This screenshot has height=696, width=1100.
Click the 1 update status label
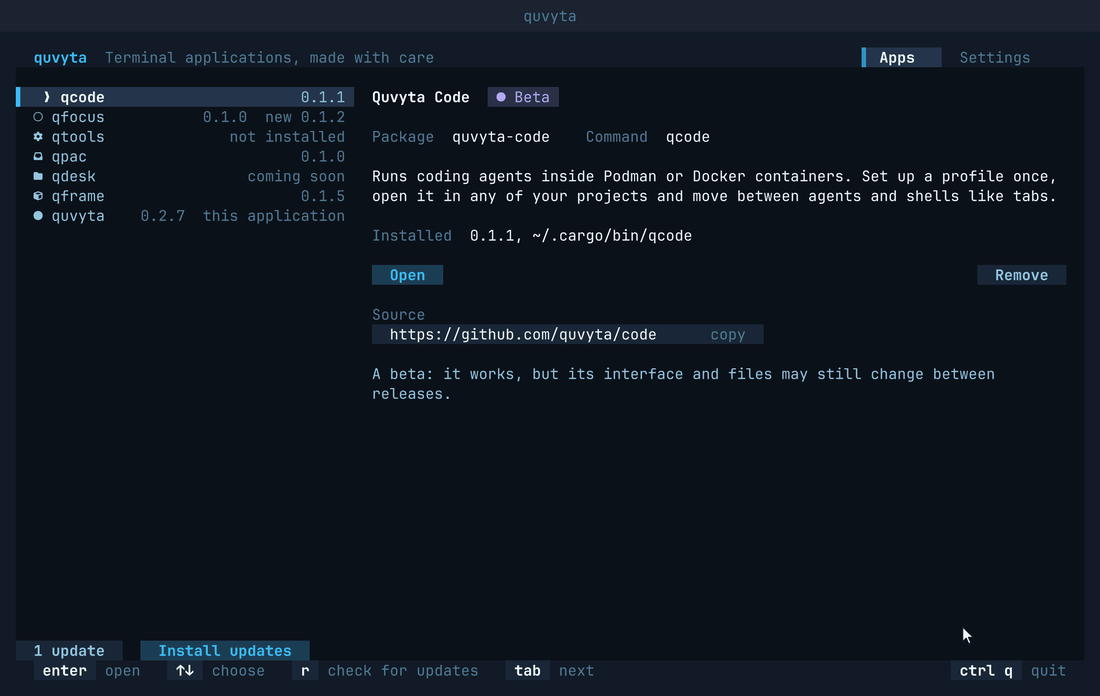point(69,650)
